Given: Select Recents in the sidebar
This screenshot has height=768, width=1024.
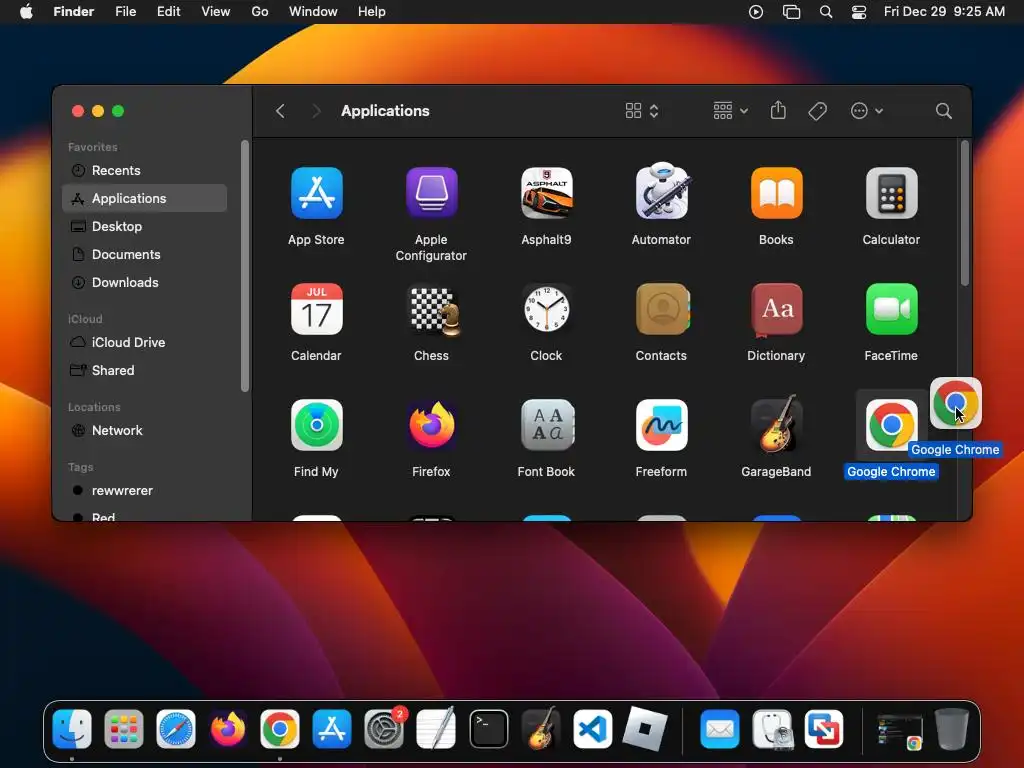Looking at the screenshot, I should click(144, 170).
